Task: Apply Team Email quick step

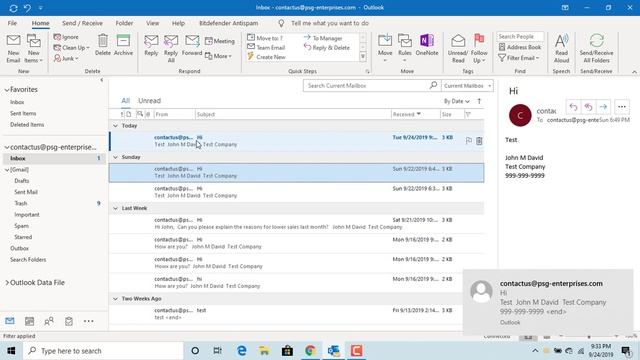Action: click(266, 47)
